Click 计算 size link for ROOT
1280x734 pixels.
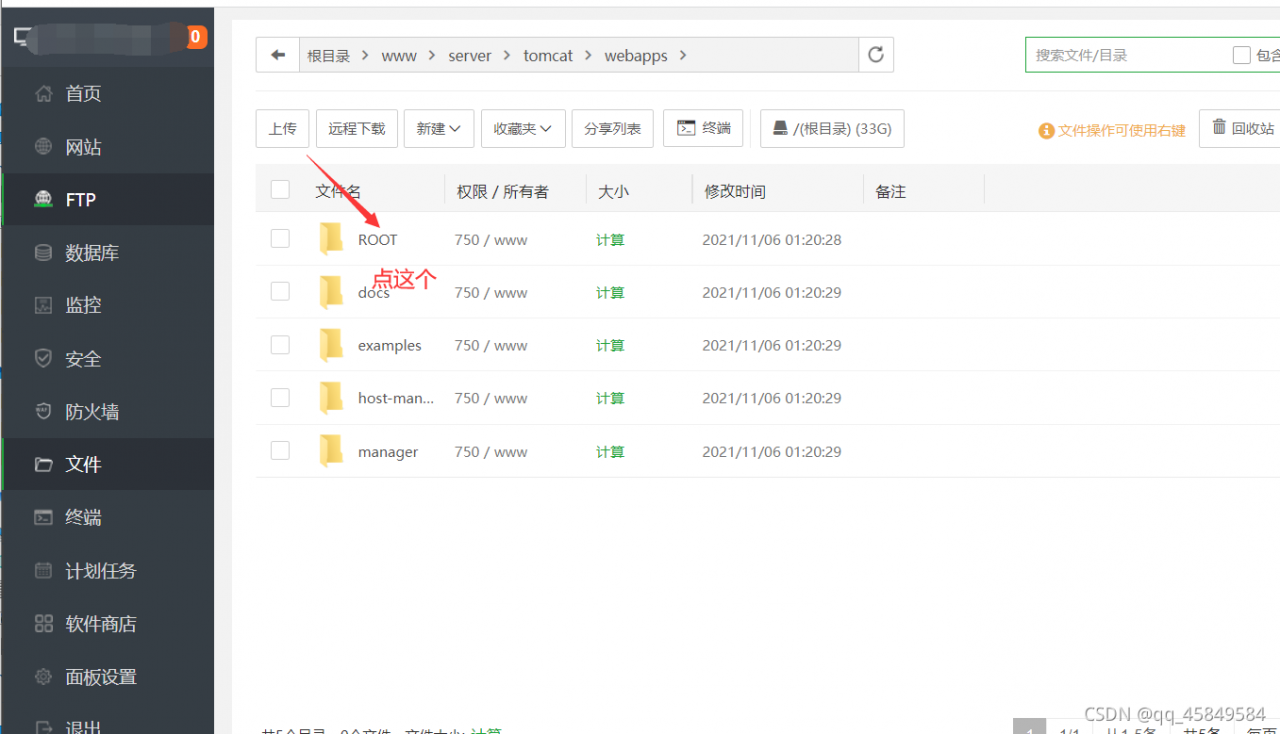pyautogui.click(x=610, y=240)
